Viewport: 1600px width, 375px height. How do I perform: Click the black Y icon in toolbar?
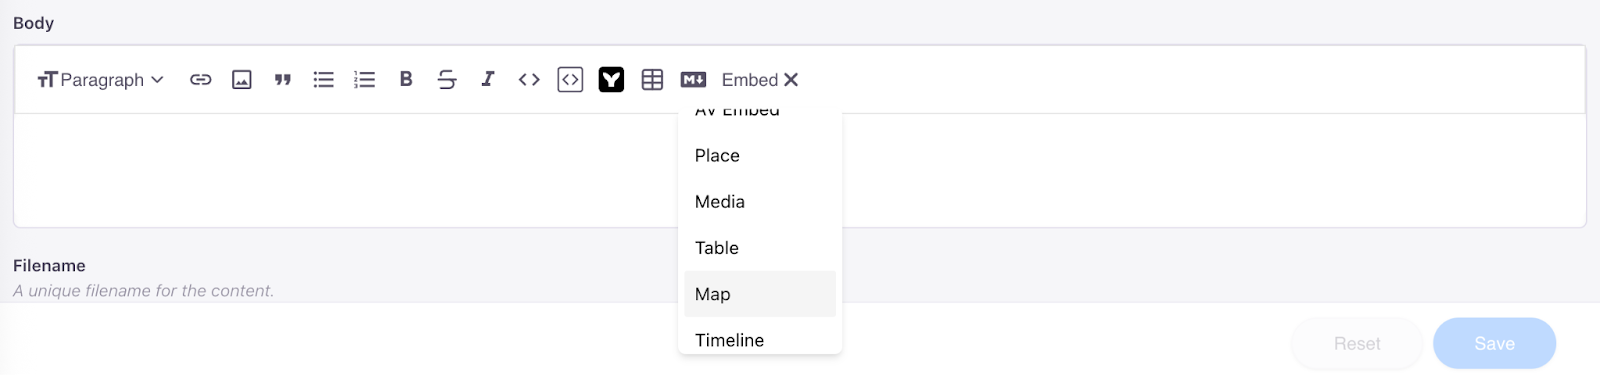click(611, 80)
